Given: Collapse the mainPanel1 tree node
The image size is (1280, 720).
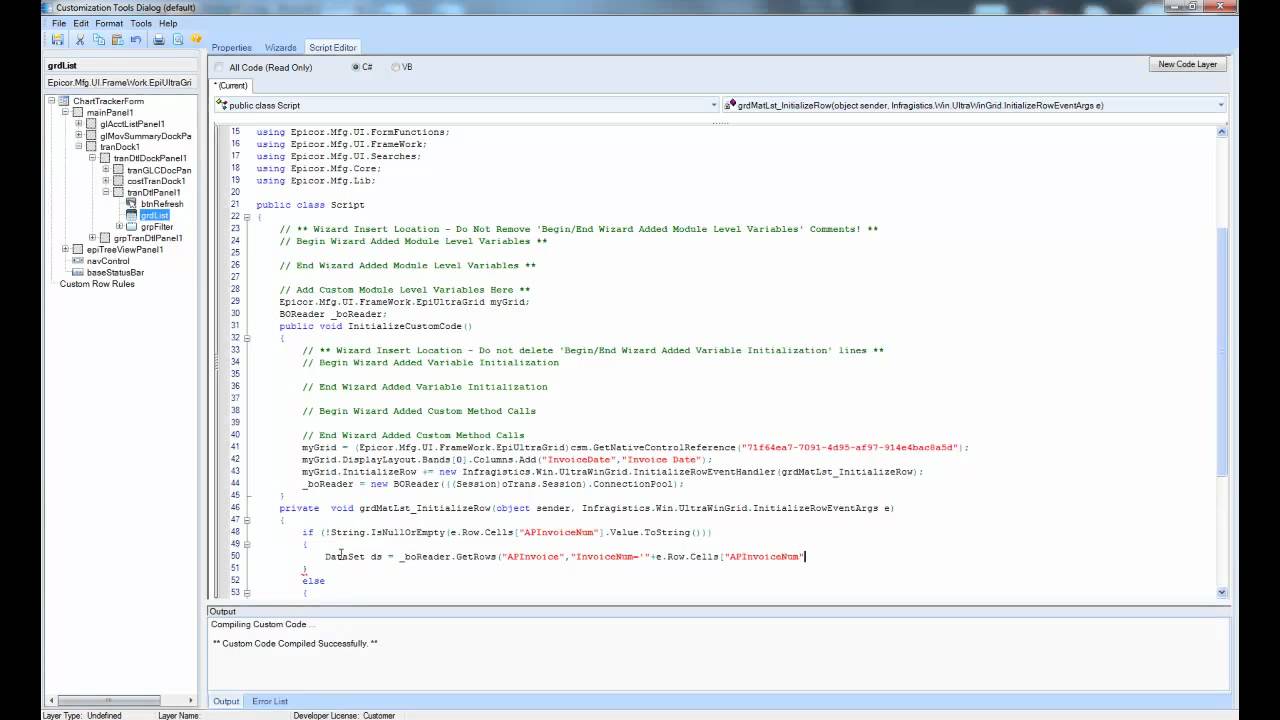Looking at the screenshot, I should tap(65, 113).
